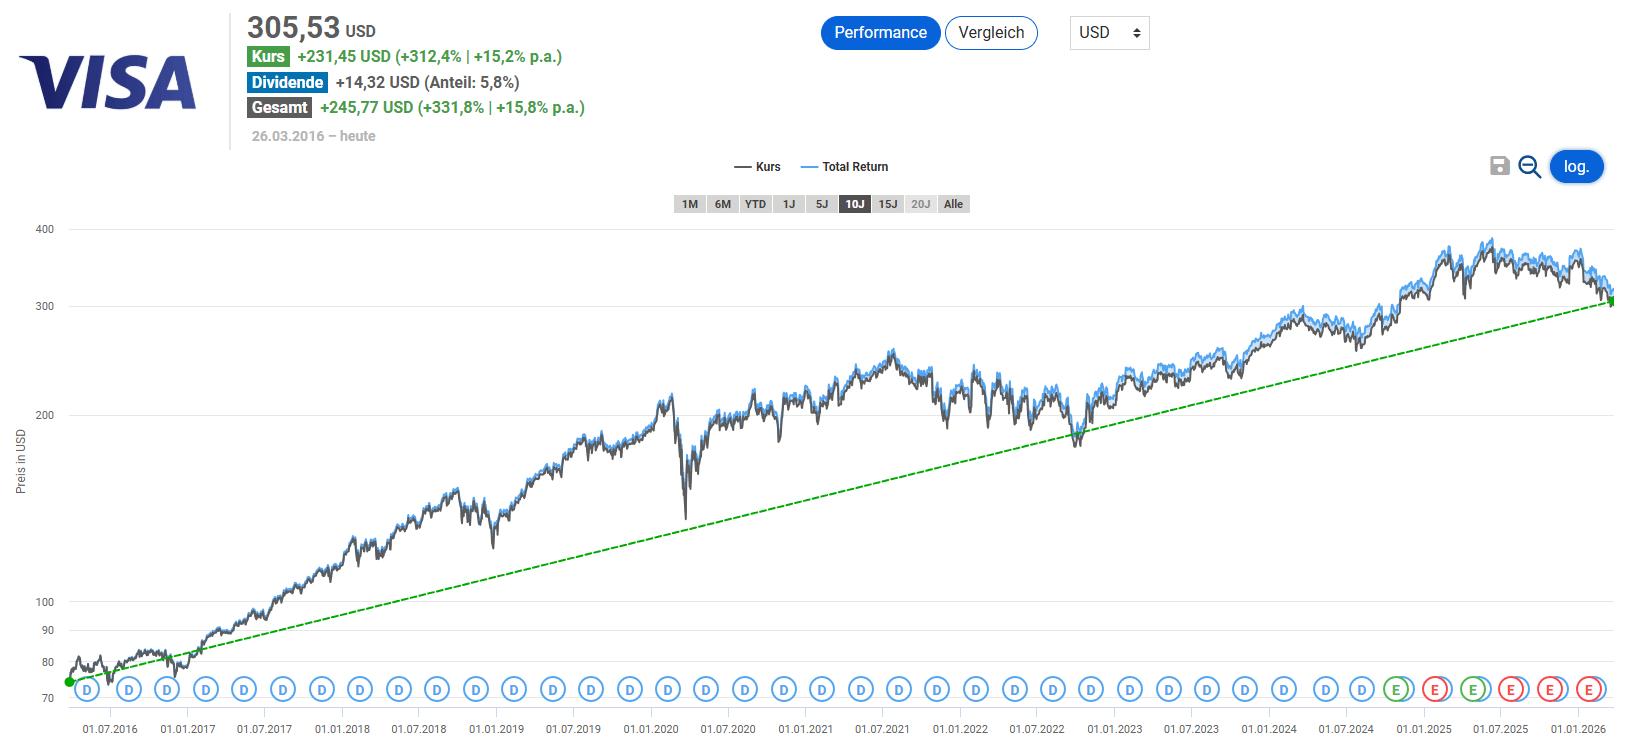Pick the 1J time range
1628x750 pixels.
789,204
